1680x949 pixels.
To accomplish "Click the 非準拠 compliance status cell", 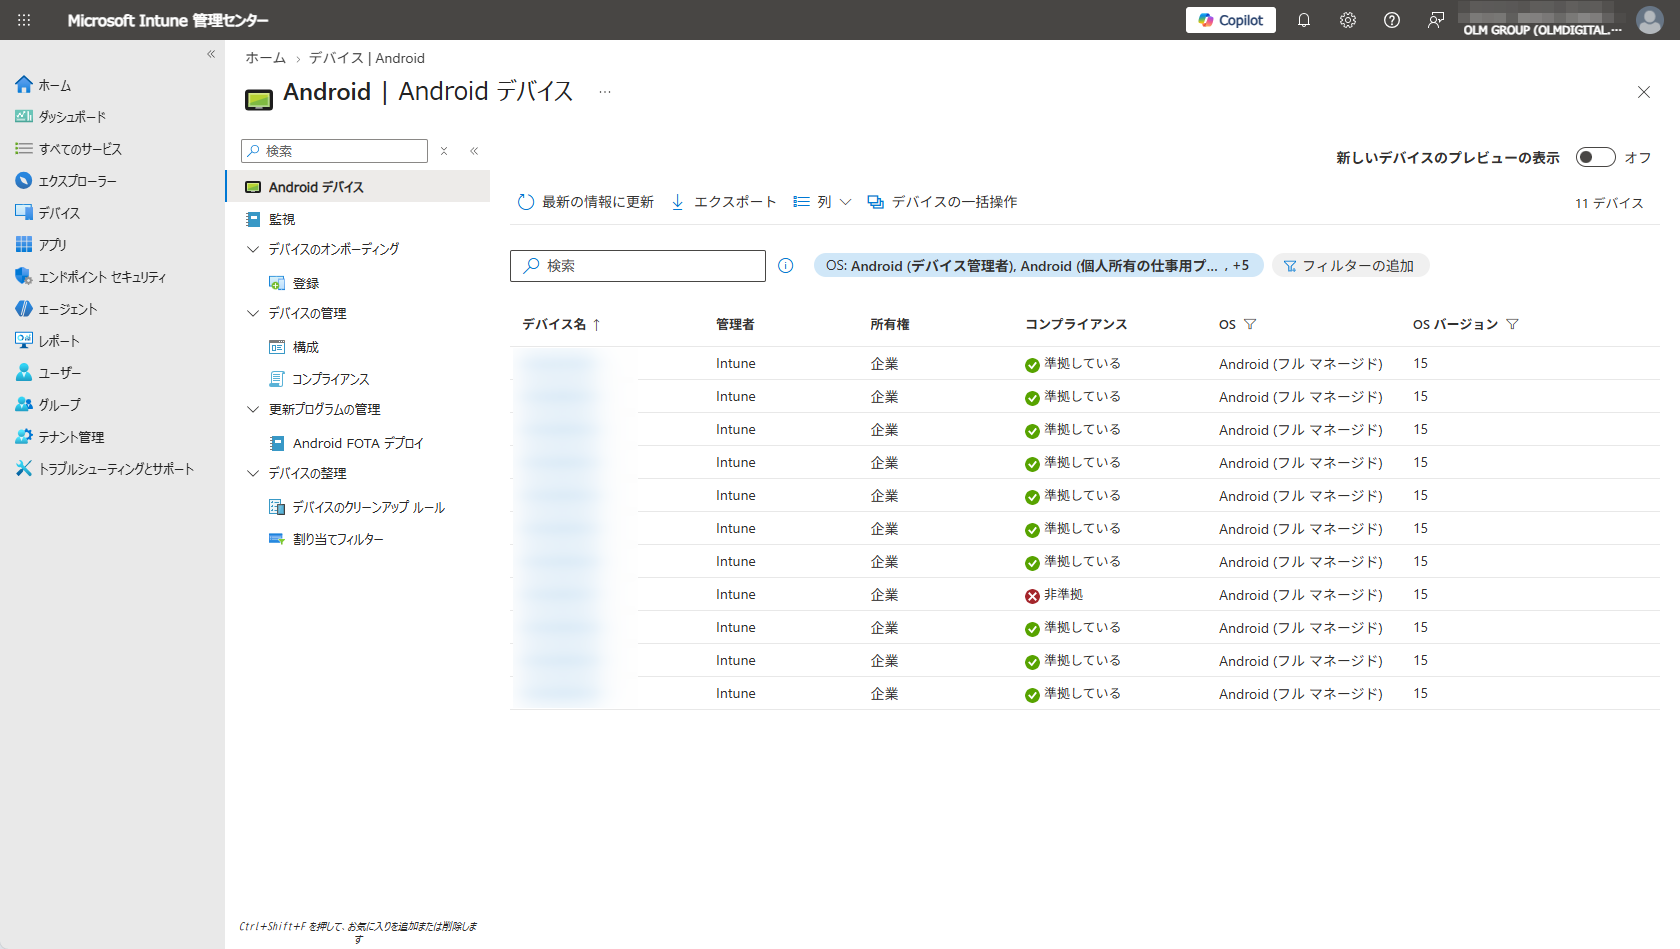I will pos(1054,595).
